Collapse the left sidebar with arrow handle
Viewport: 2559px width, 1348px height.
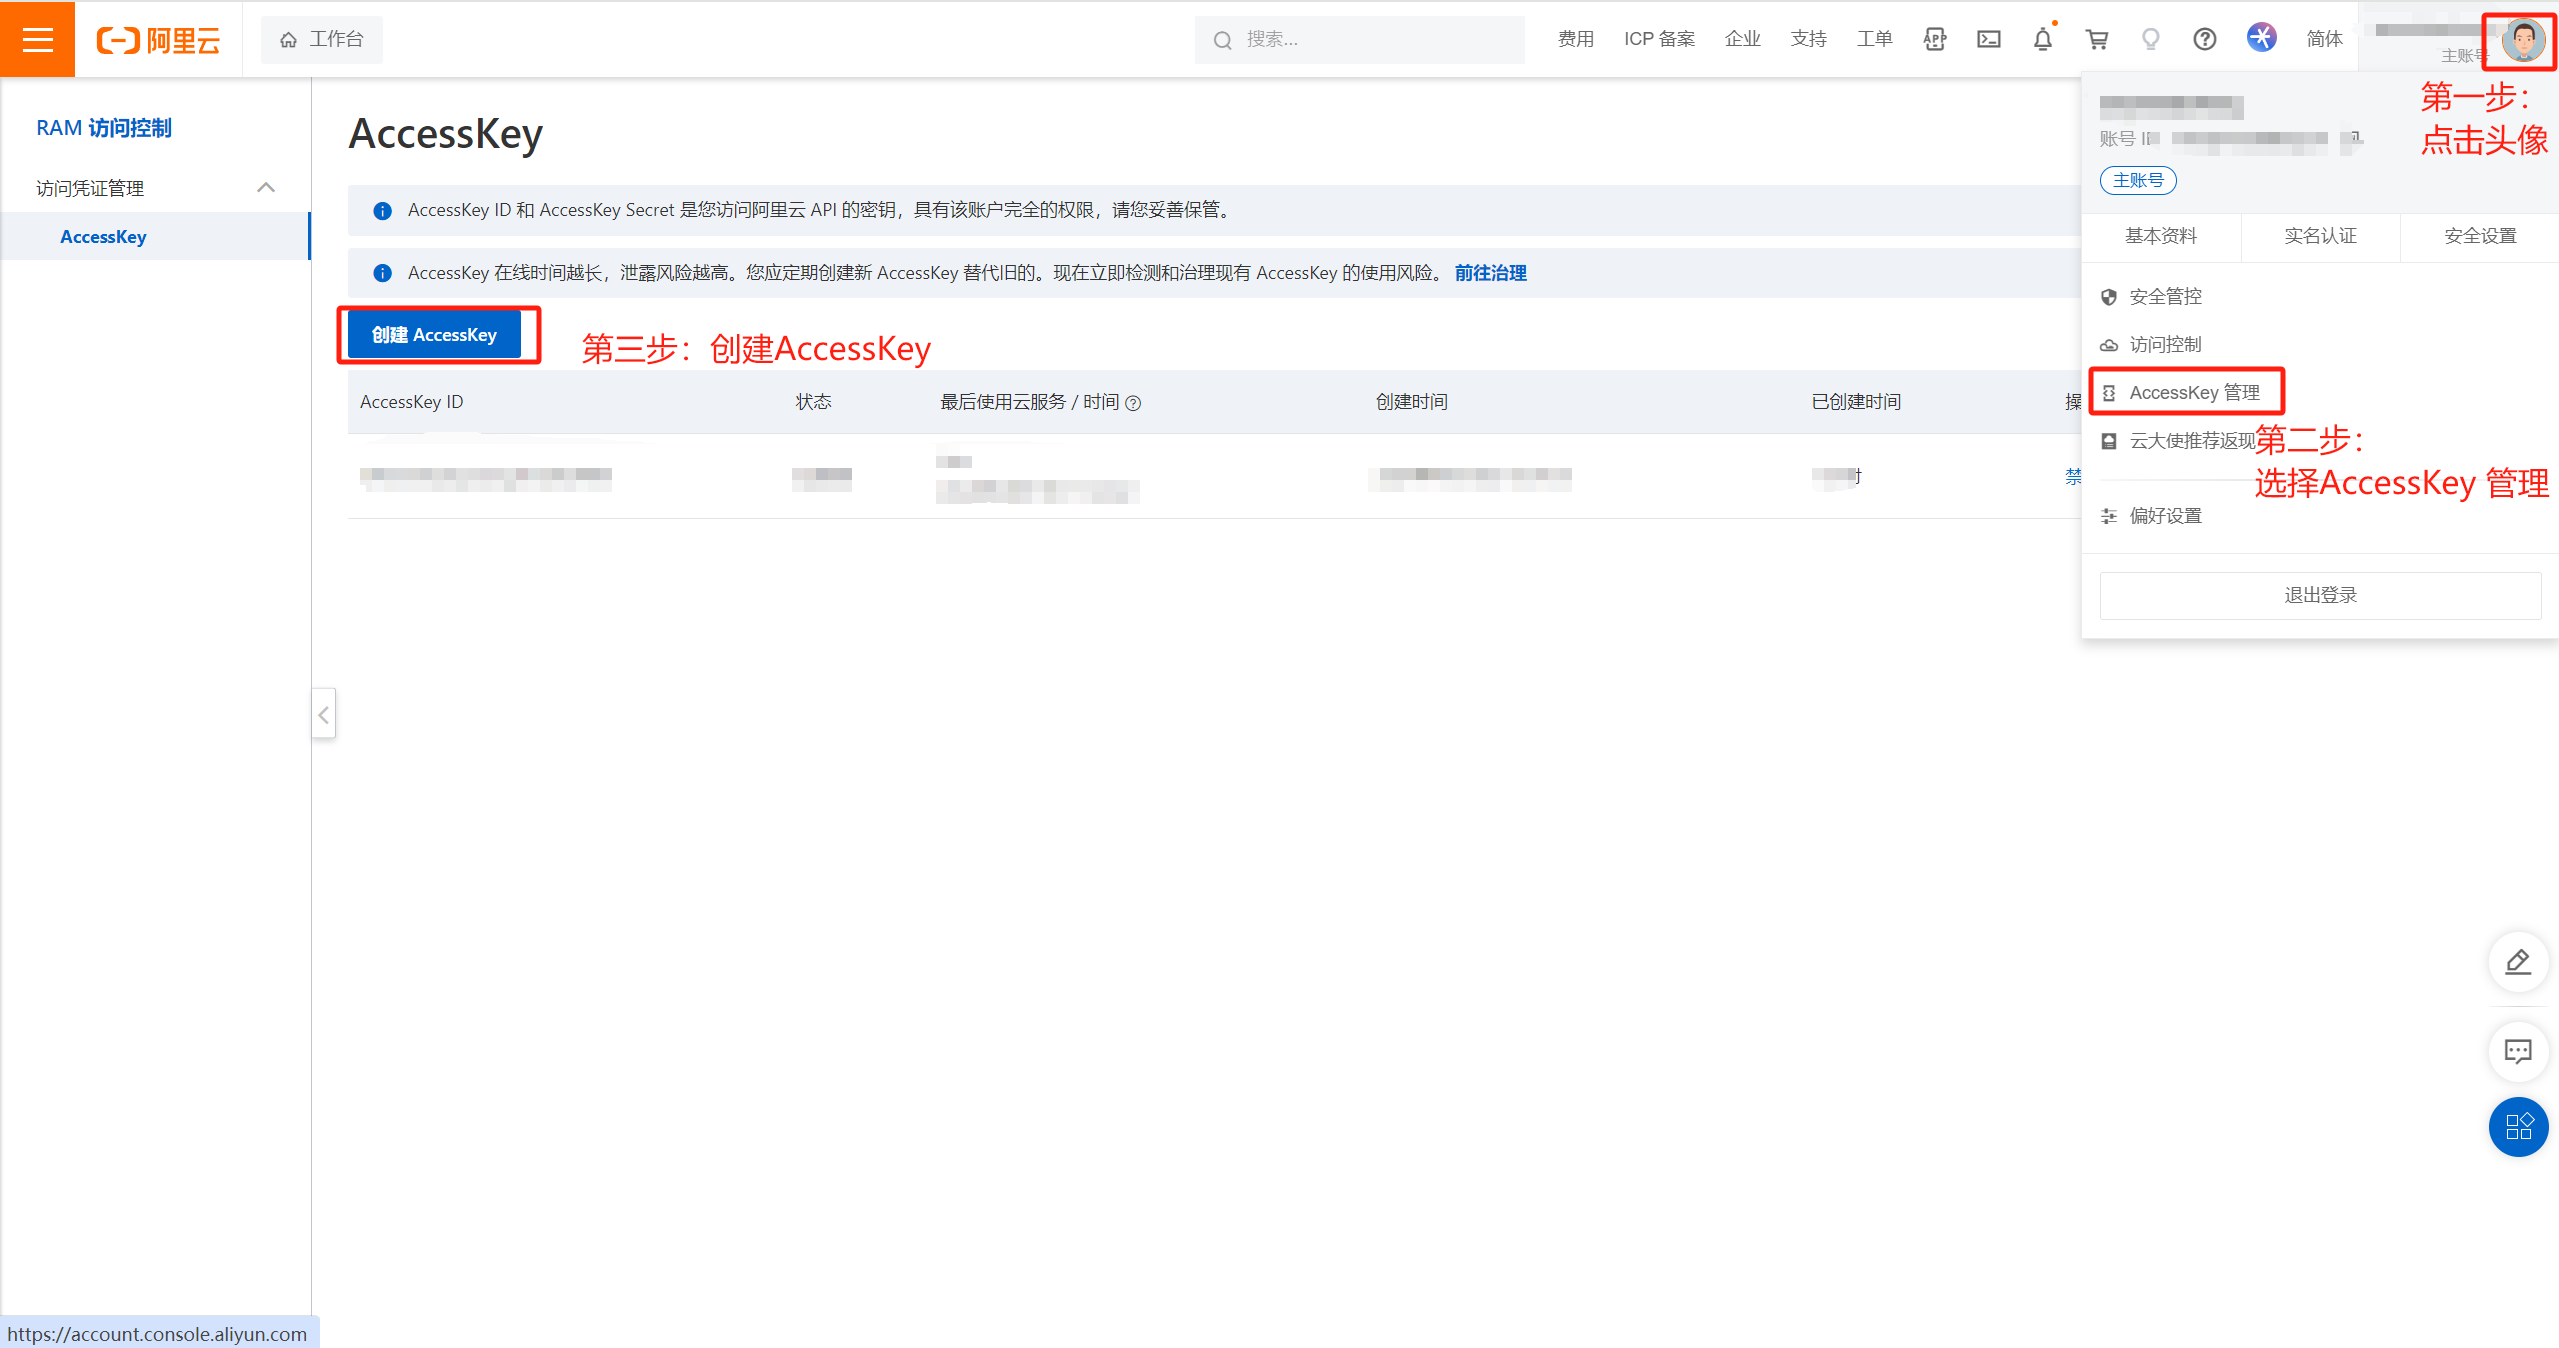tap(323, 714)
